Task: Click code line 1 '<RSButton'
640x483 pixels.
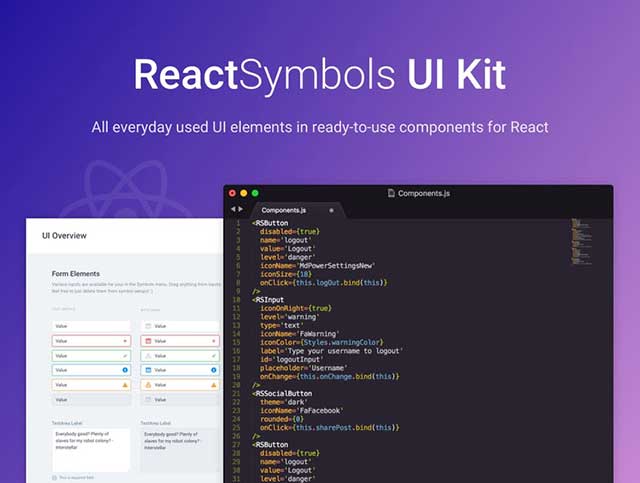Action: pos(270,223)
